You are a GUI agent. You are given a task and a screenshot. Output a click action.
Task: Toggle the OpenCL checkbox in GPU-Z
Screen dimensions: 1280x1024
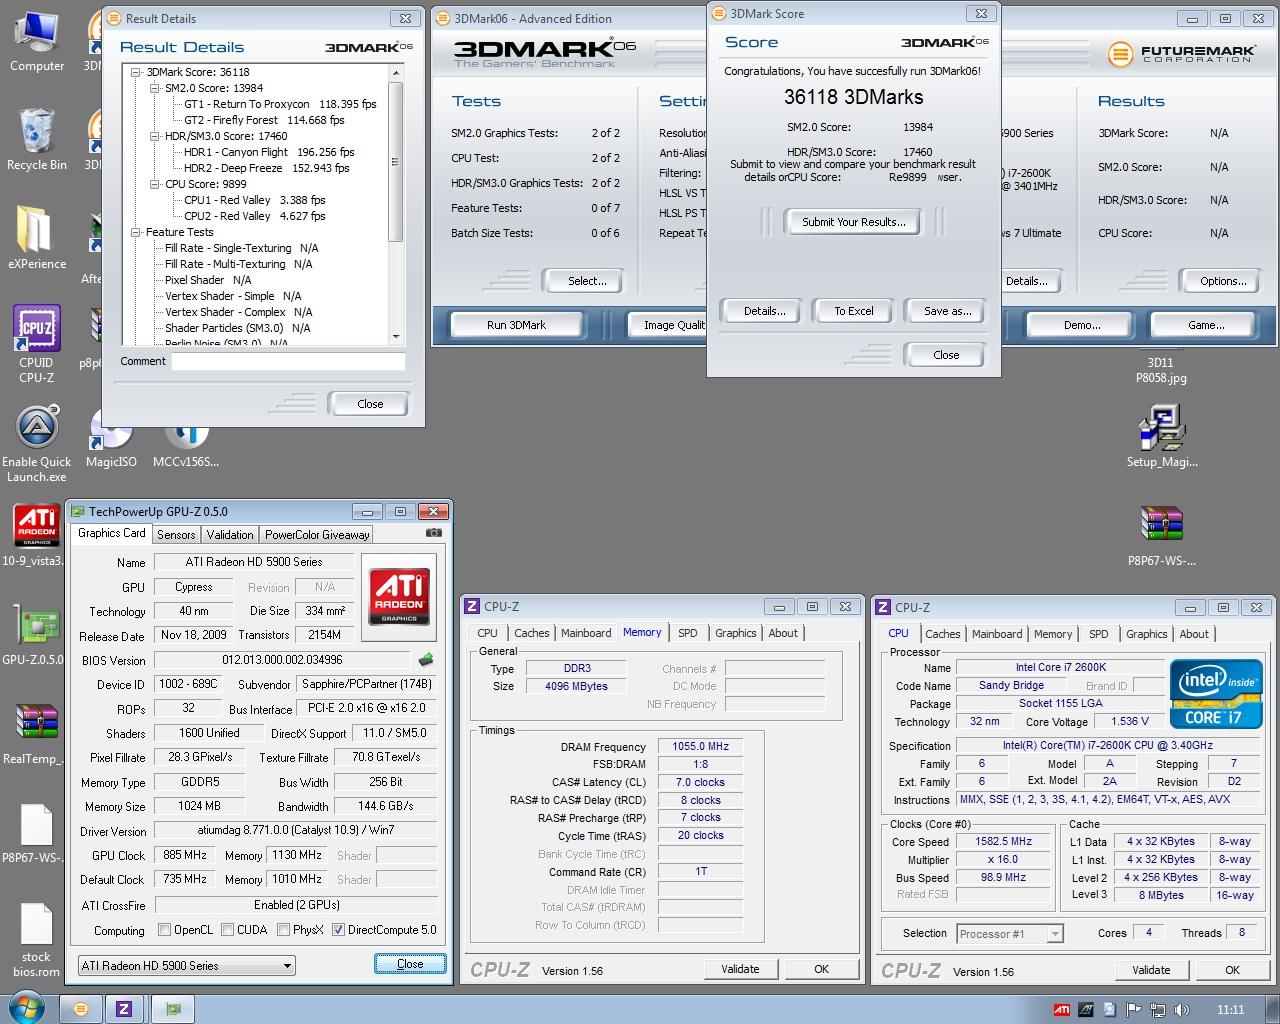pyautogui.click(x=165, y=930)
